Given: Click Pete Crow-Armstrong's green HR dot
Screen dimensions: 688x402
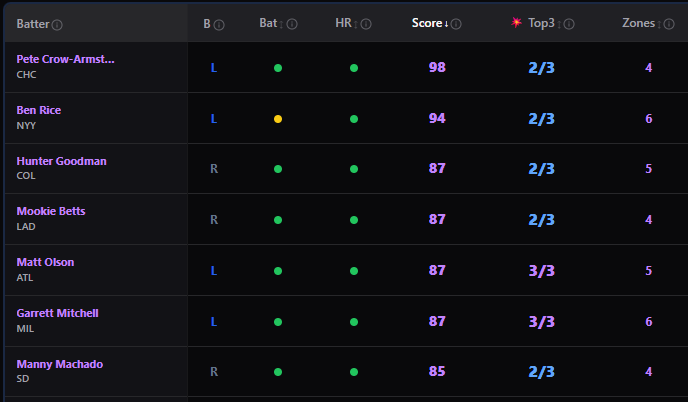Looking at the screenshot, I should 354,68.
